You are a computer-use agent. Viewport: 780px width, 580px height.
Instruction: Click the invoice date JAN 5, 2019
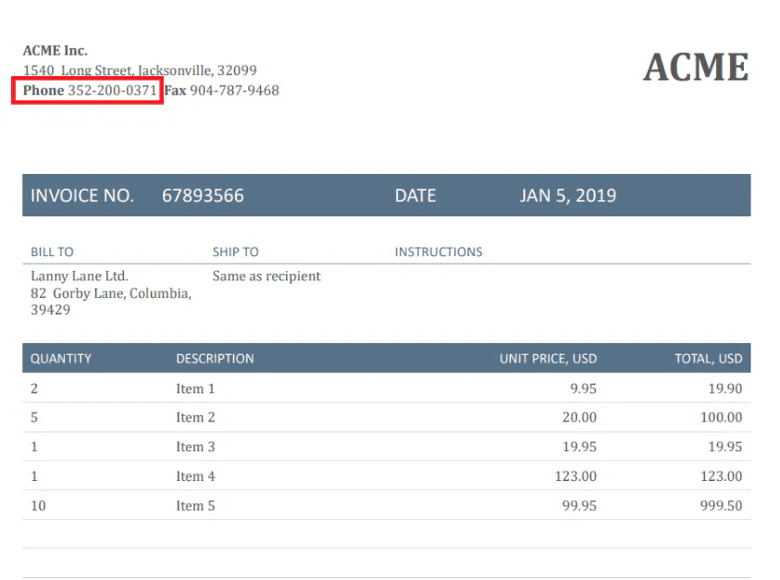tap(567, 196)
